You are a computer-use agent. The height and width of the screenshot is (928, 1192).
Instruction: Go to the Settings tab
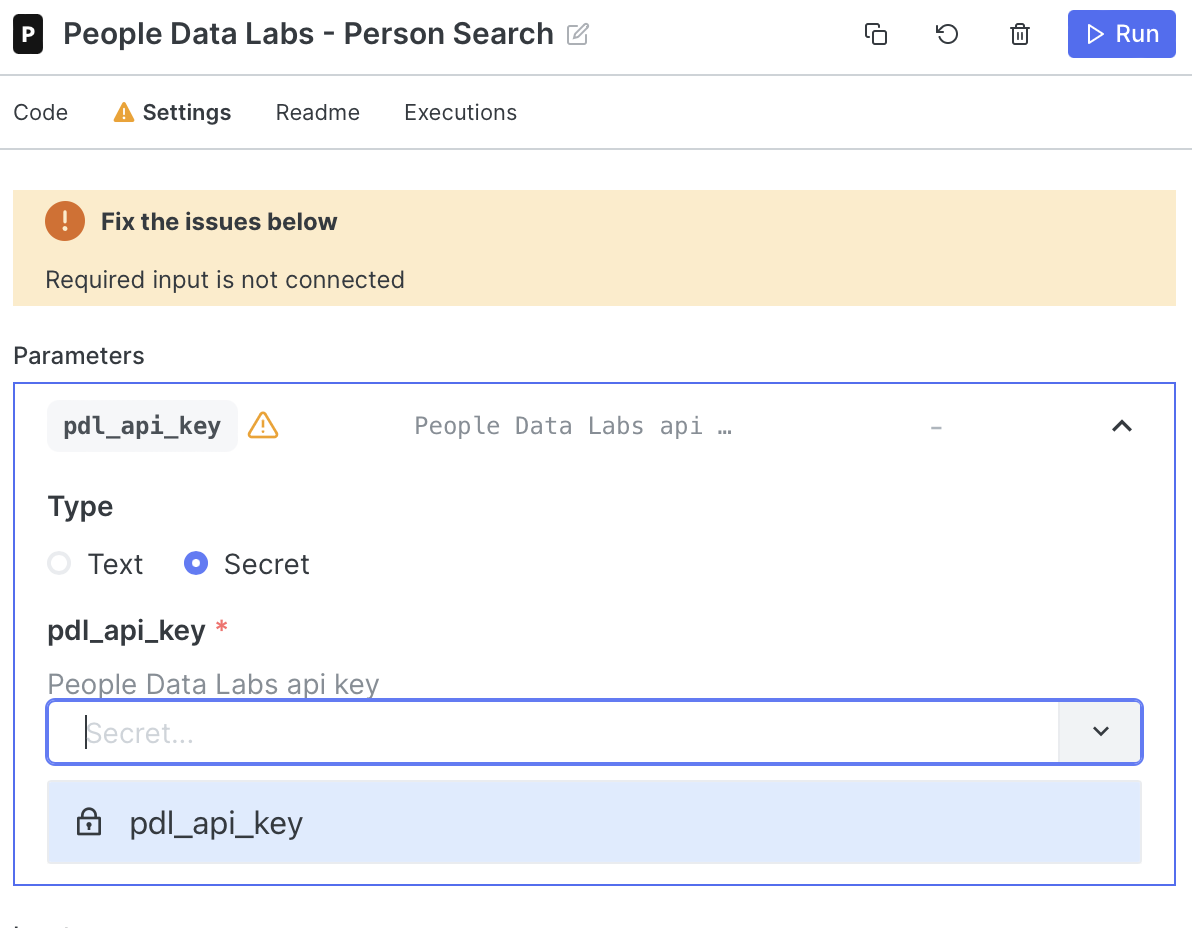click(x=186, y=113)
